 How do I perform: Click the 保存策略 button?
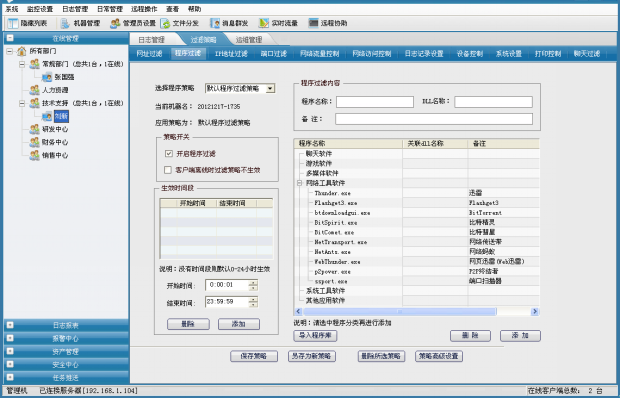[x=254, y=356]
